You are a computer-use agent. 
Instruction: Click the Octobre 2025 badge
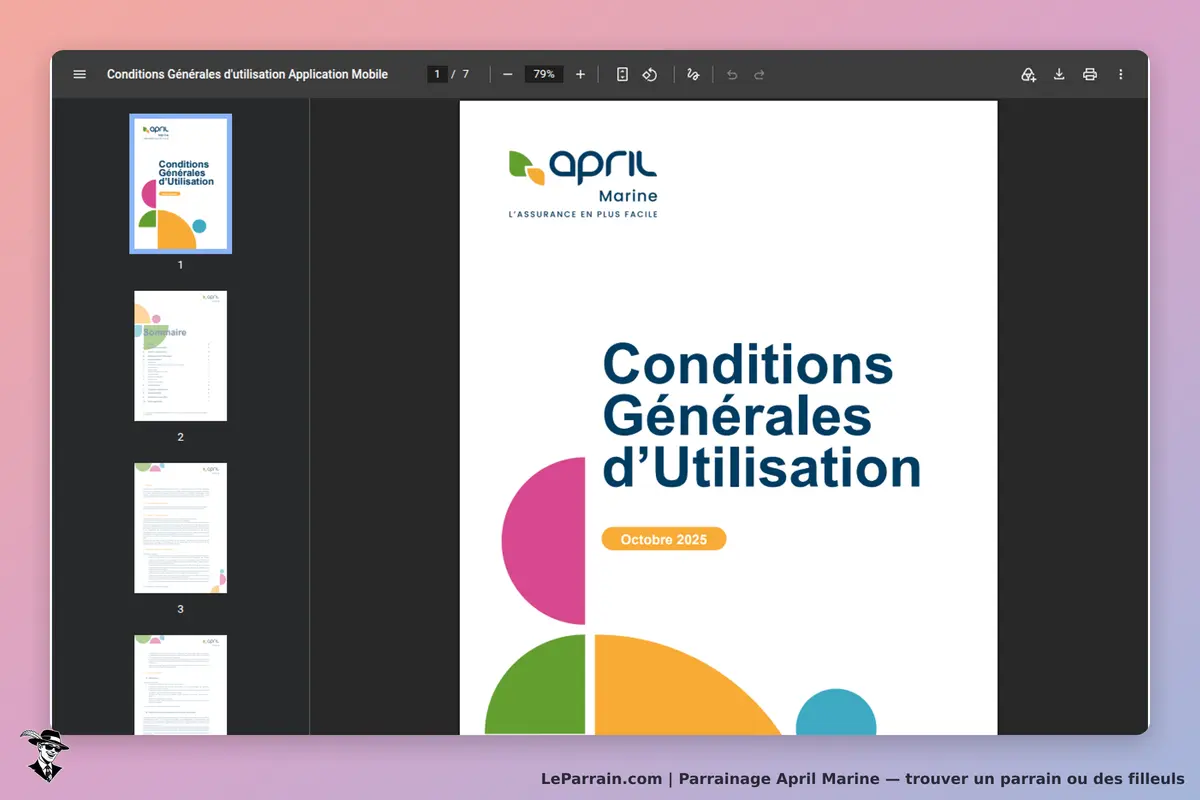coord(664,539)
